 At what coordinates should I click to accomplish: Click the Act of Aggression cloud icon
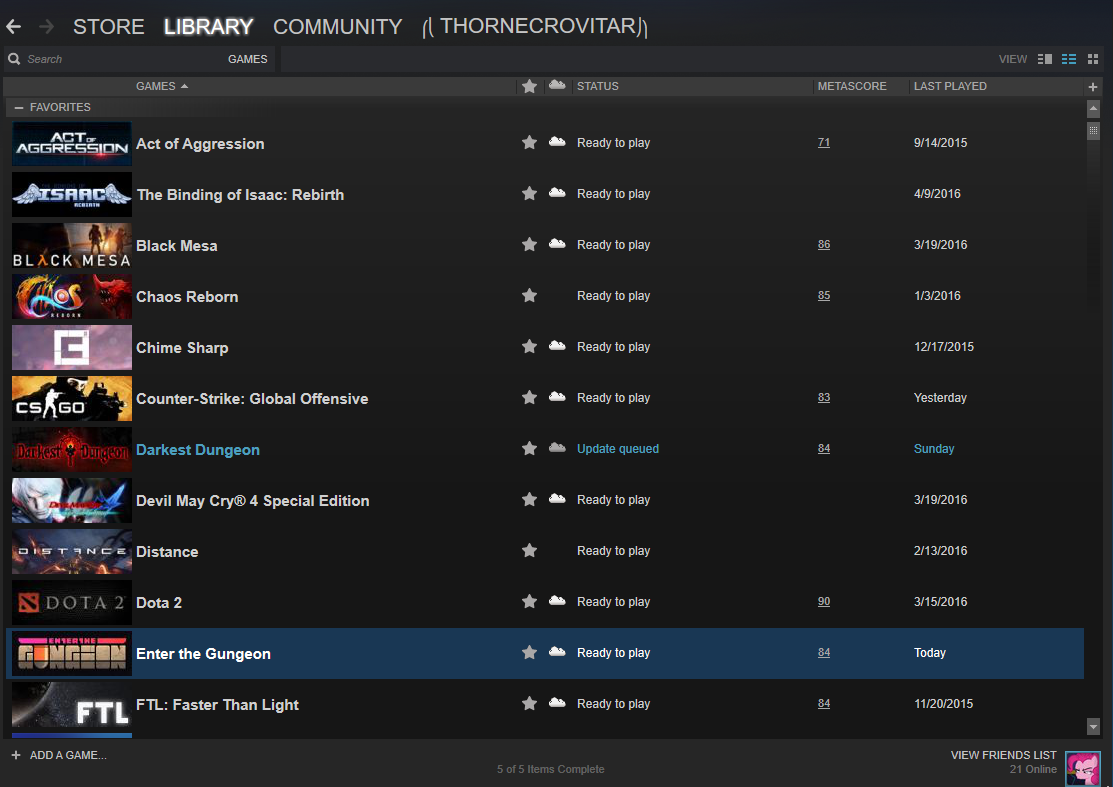557,142
